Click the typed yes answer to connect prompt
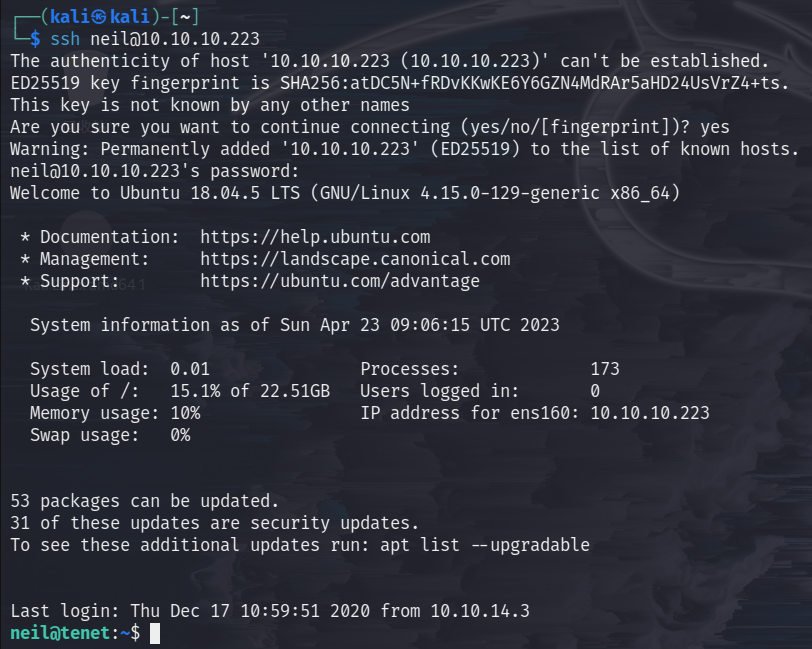The image size is (812, 649). (x=715, y=127)
